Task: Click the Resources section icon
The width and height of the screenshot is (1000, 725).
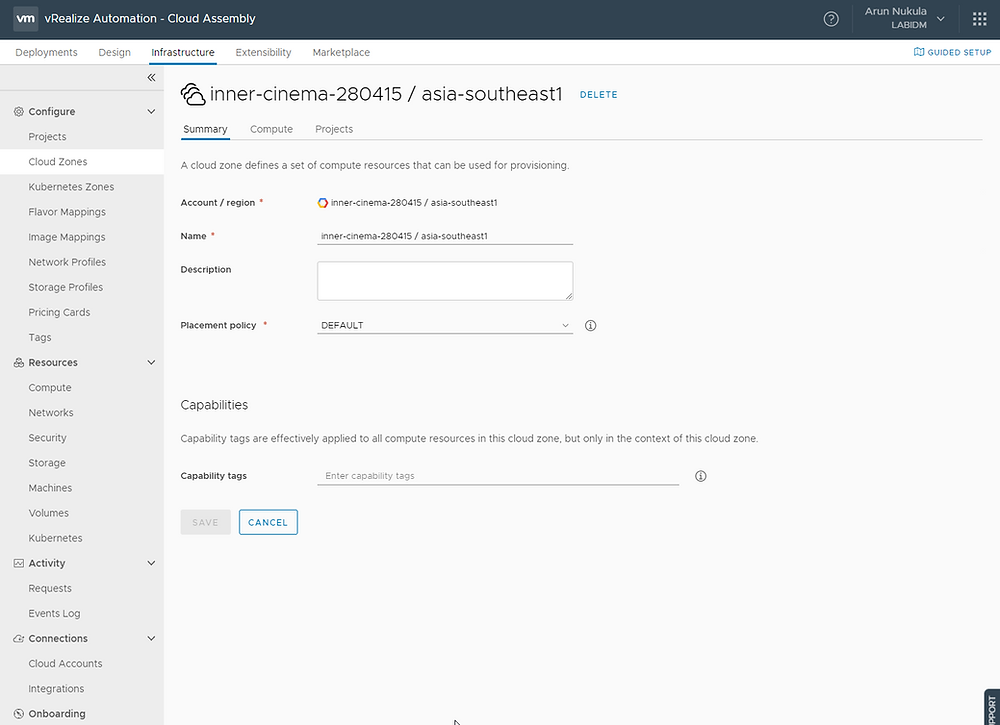Action: point(18,363)
